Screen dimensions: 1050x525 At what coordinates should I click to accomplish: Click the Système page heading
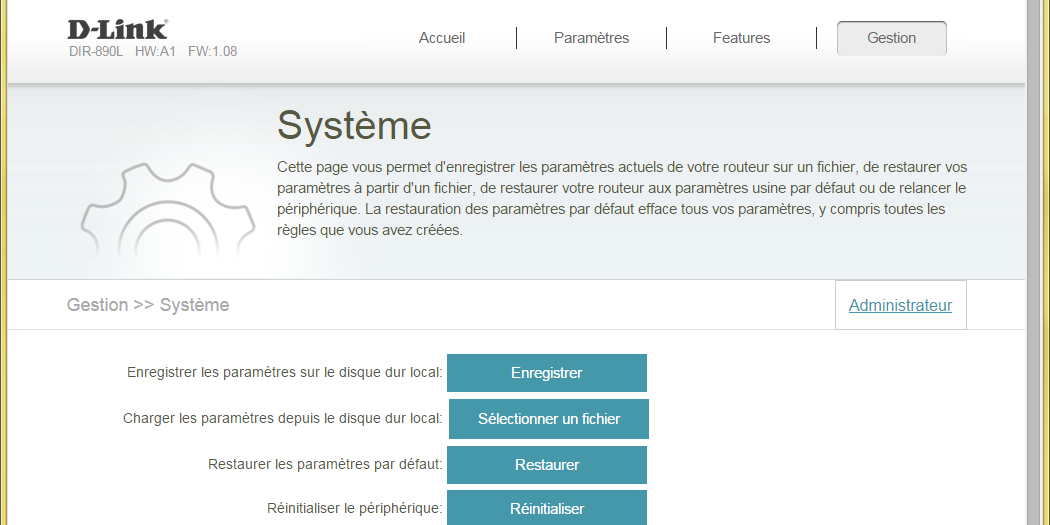pyautogui.click(x=354, y=126)
